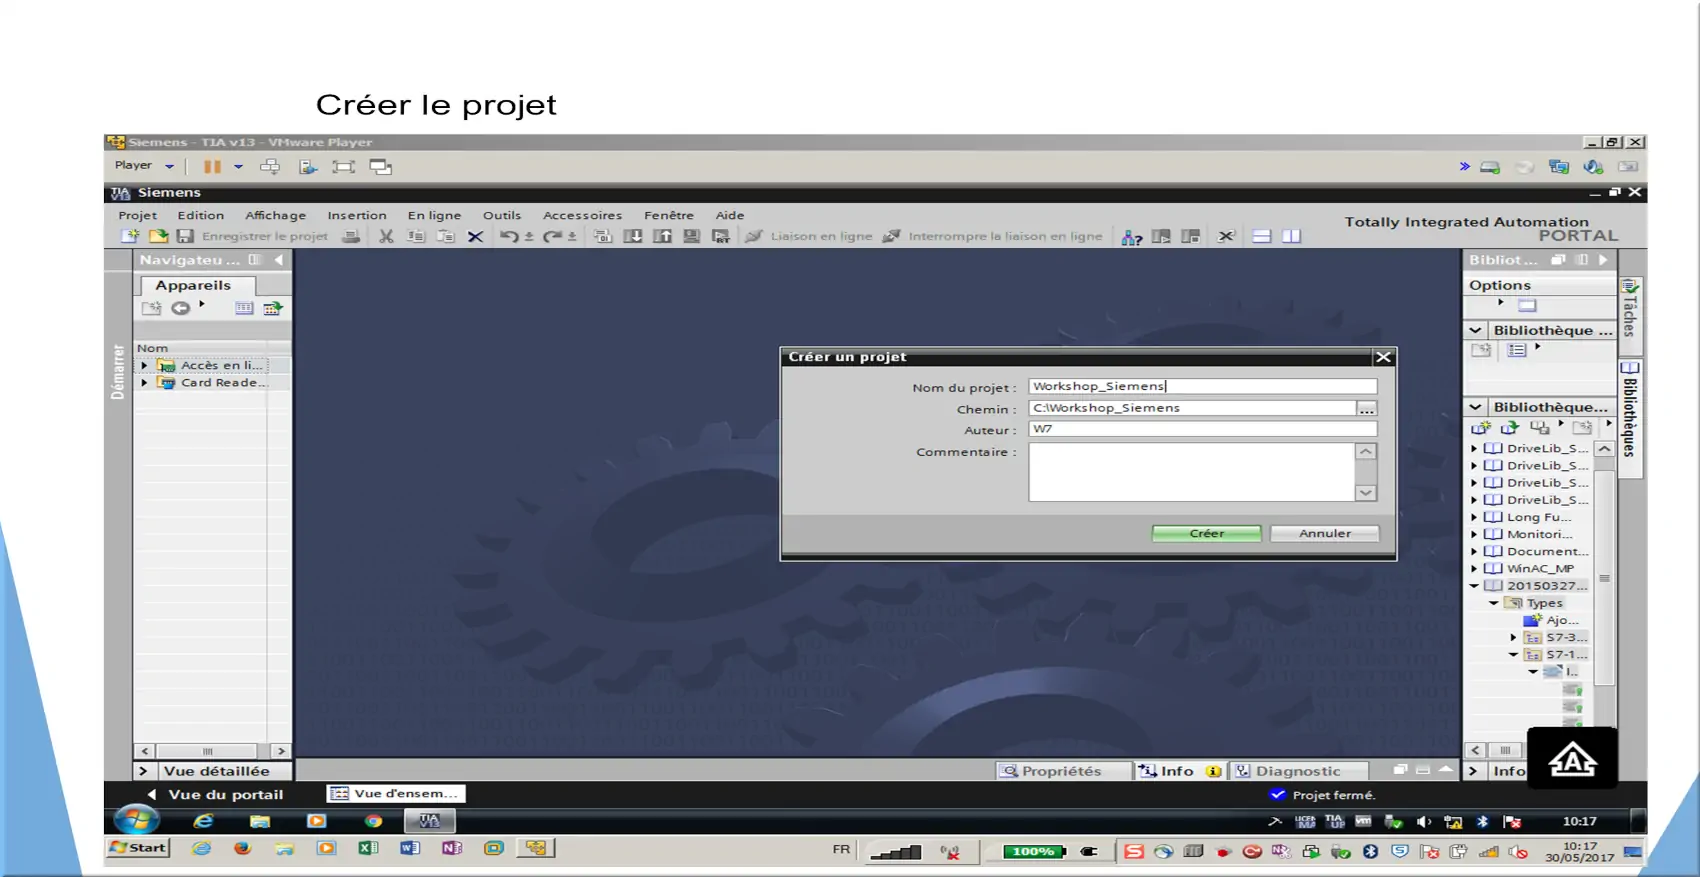
Task: Click the Redo arrow icon
Action: (x=553, y=236)
